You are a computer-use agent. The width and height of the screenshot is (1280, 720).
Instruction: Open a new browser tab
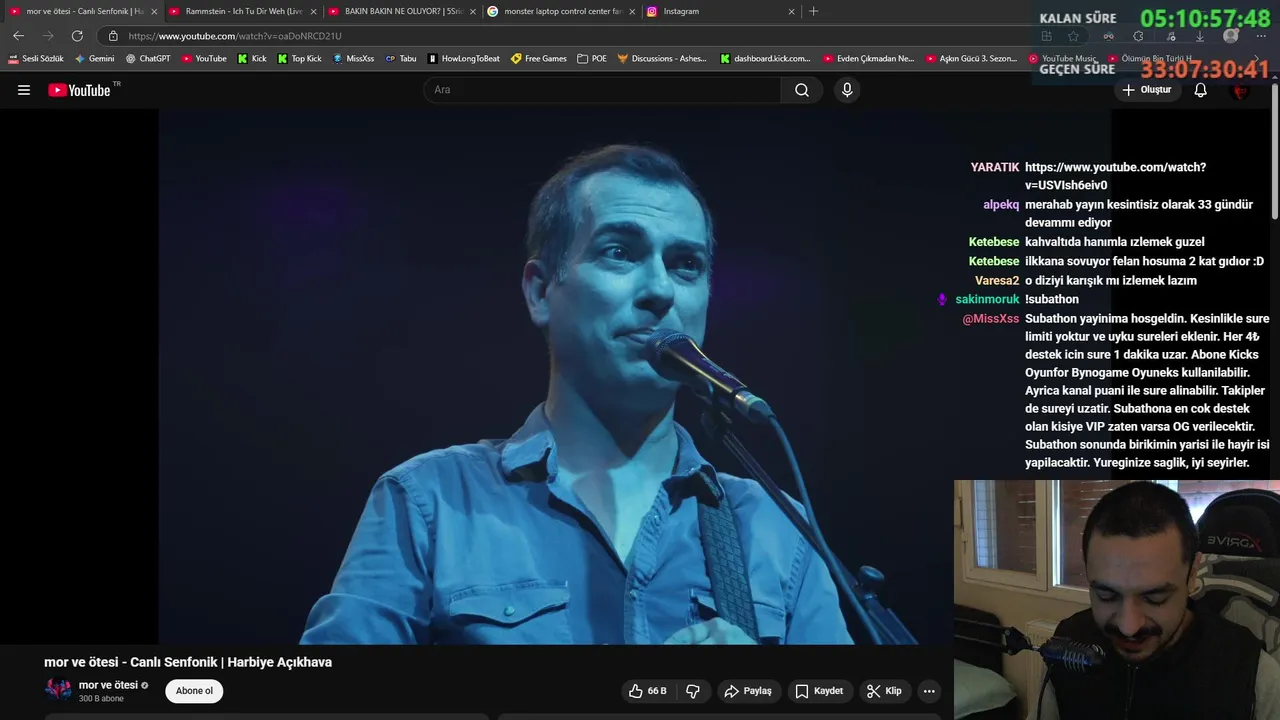[x=813, y=11]
